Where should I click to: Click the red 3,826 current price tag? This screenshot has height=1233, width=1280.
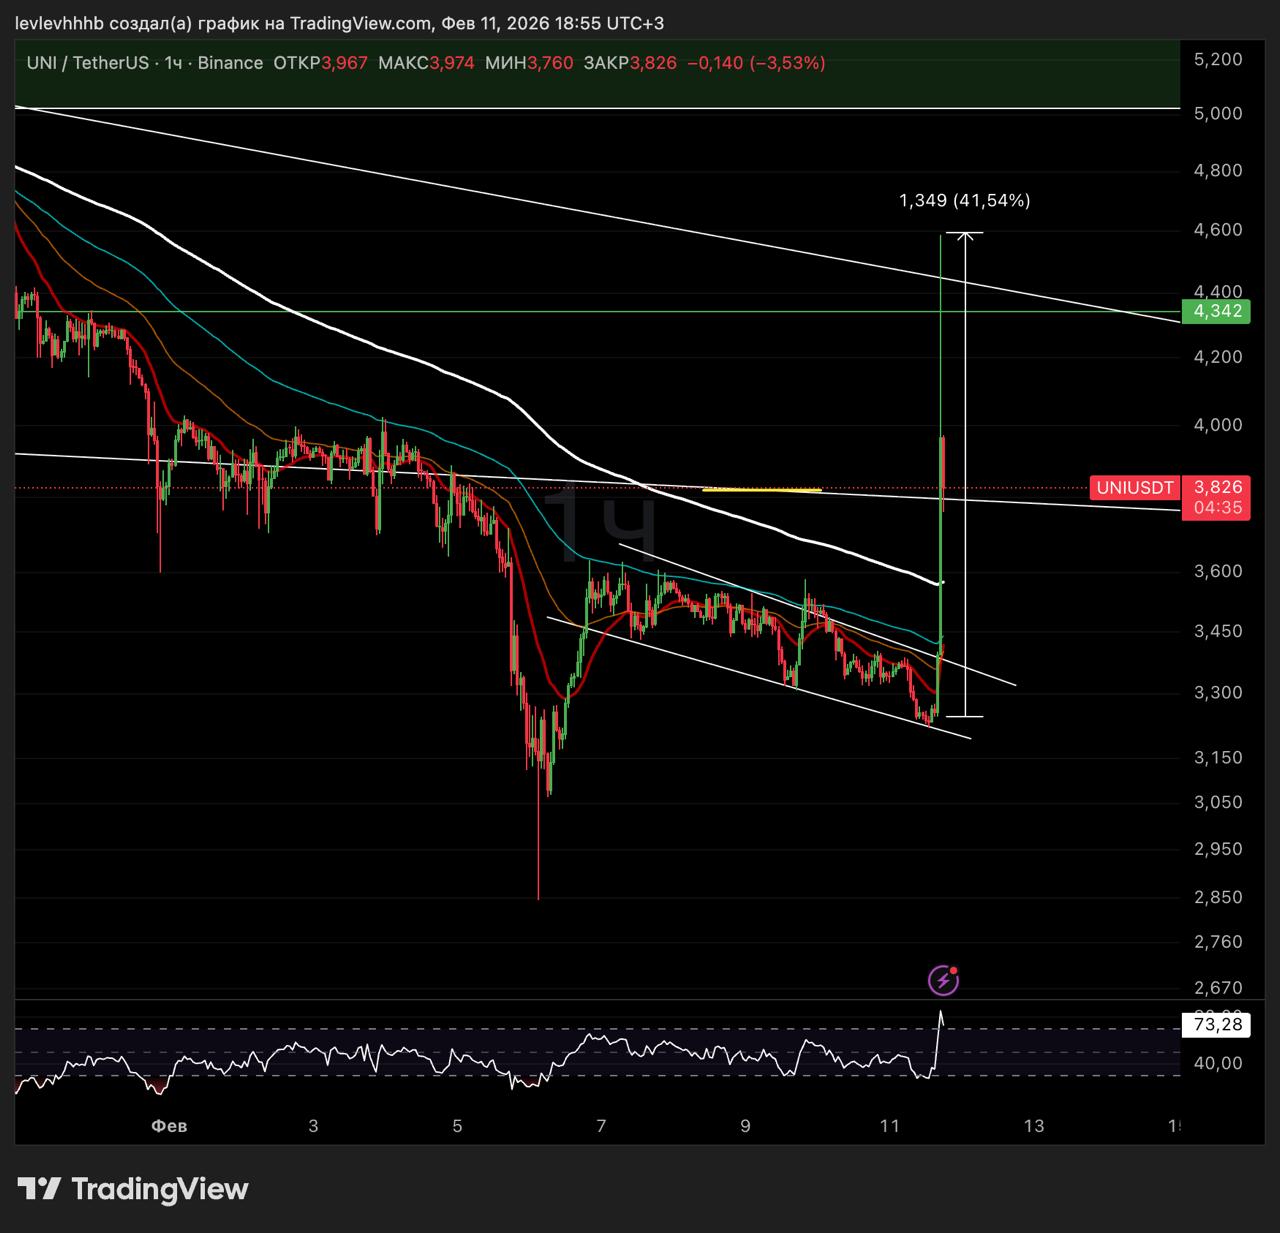pyautogui.click(x=1217, y=487)
